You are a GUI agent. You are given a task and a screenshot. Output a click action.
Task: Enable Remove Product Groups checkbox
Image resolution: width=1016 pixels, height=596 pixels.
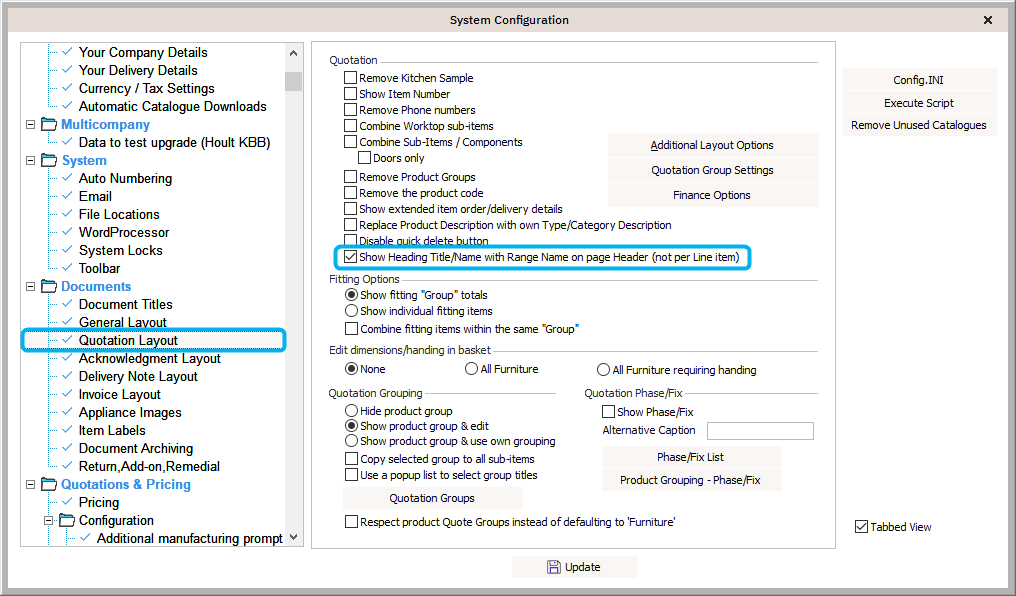(x=351, y=176)
